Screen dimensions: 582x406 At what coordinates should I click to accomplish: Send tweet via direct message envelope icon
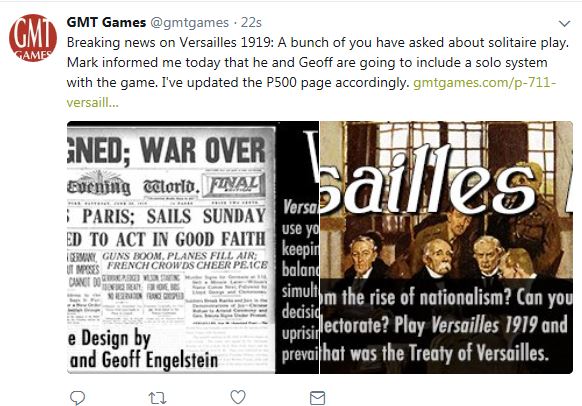(x=317, y=398)
